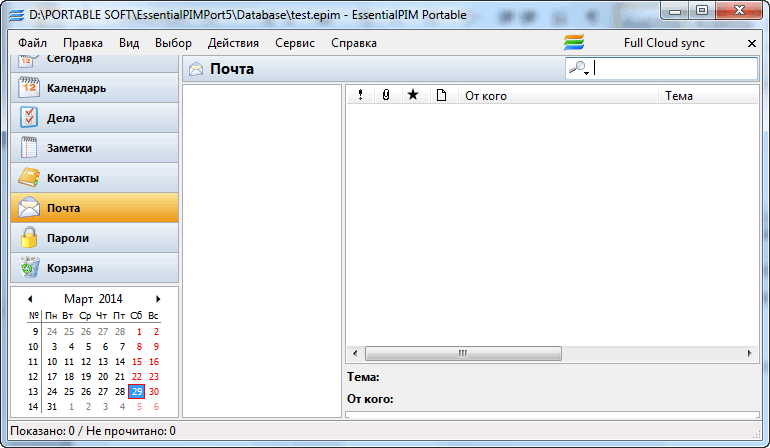Open Passwords (Пароли) padlock icon
The width and height of the screenshot is (770, 448).
(29, 238)
